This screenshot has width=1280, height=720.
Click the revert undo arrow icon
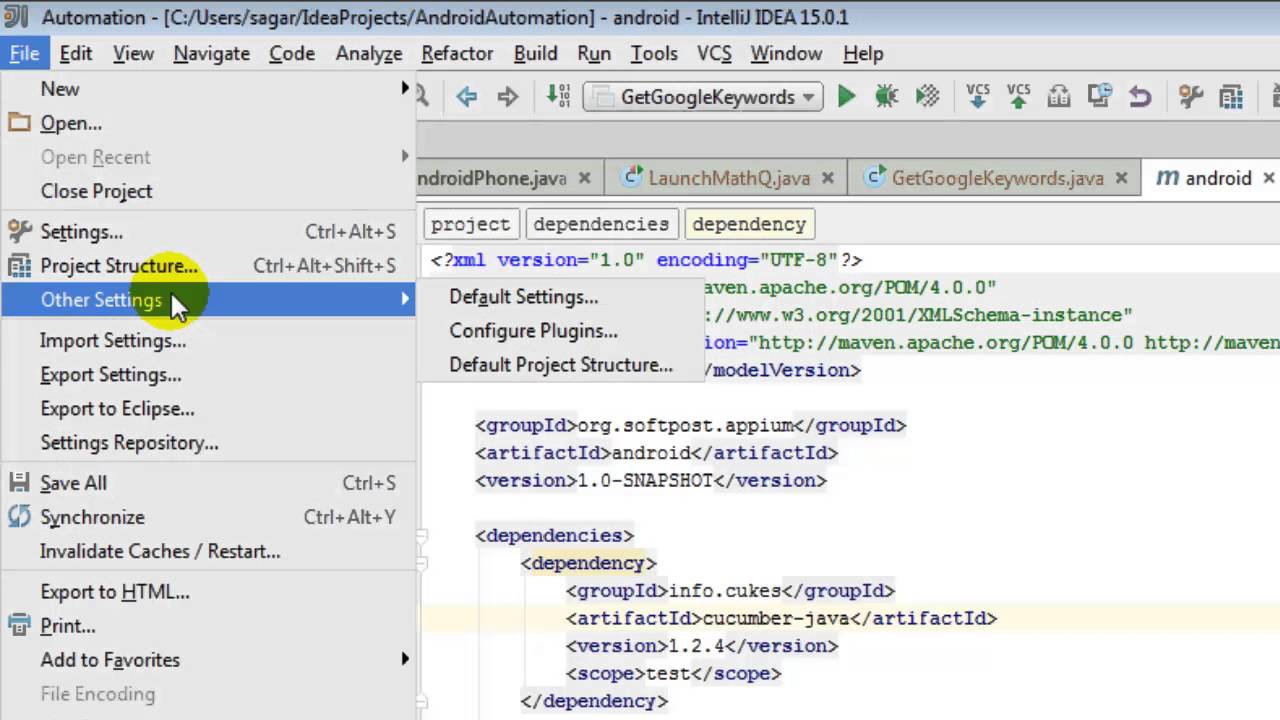(x=1140, y=97)
